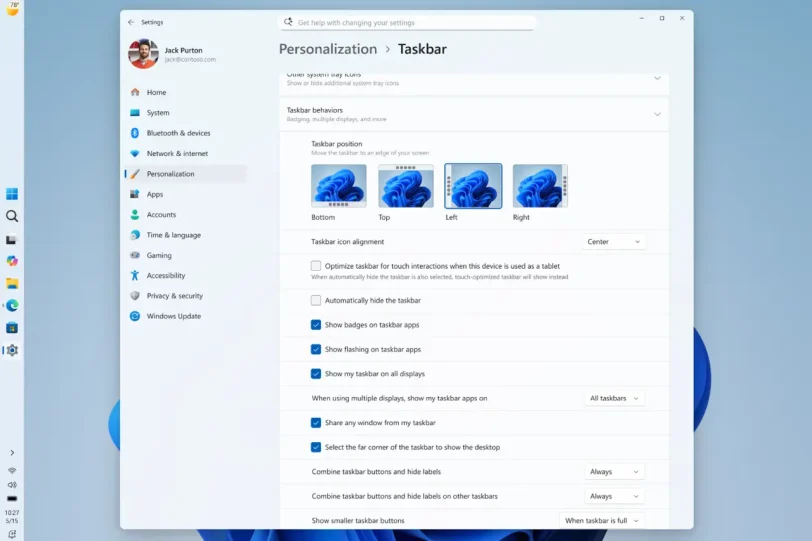Viewport: 812px width, 541px height.
Task: Open the All taskbars dropdown
Action: tap(614, 398)
